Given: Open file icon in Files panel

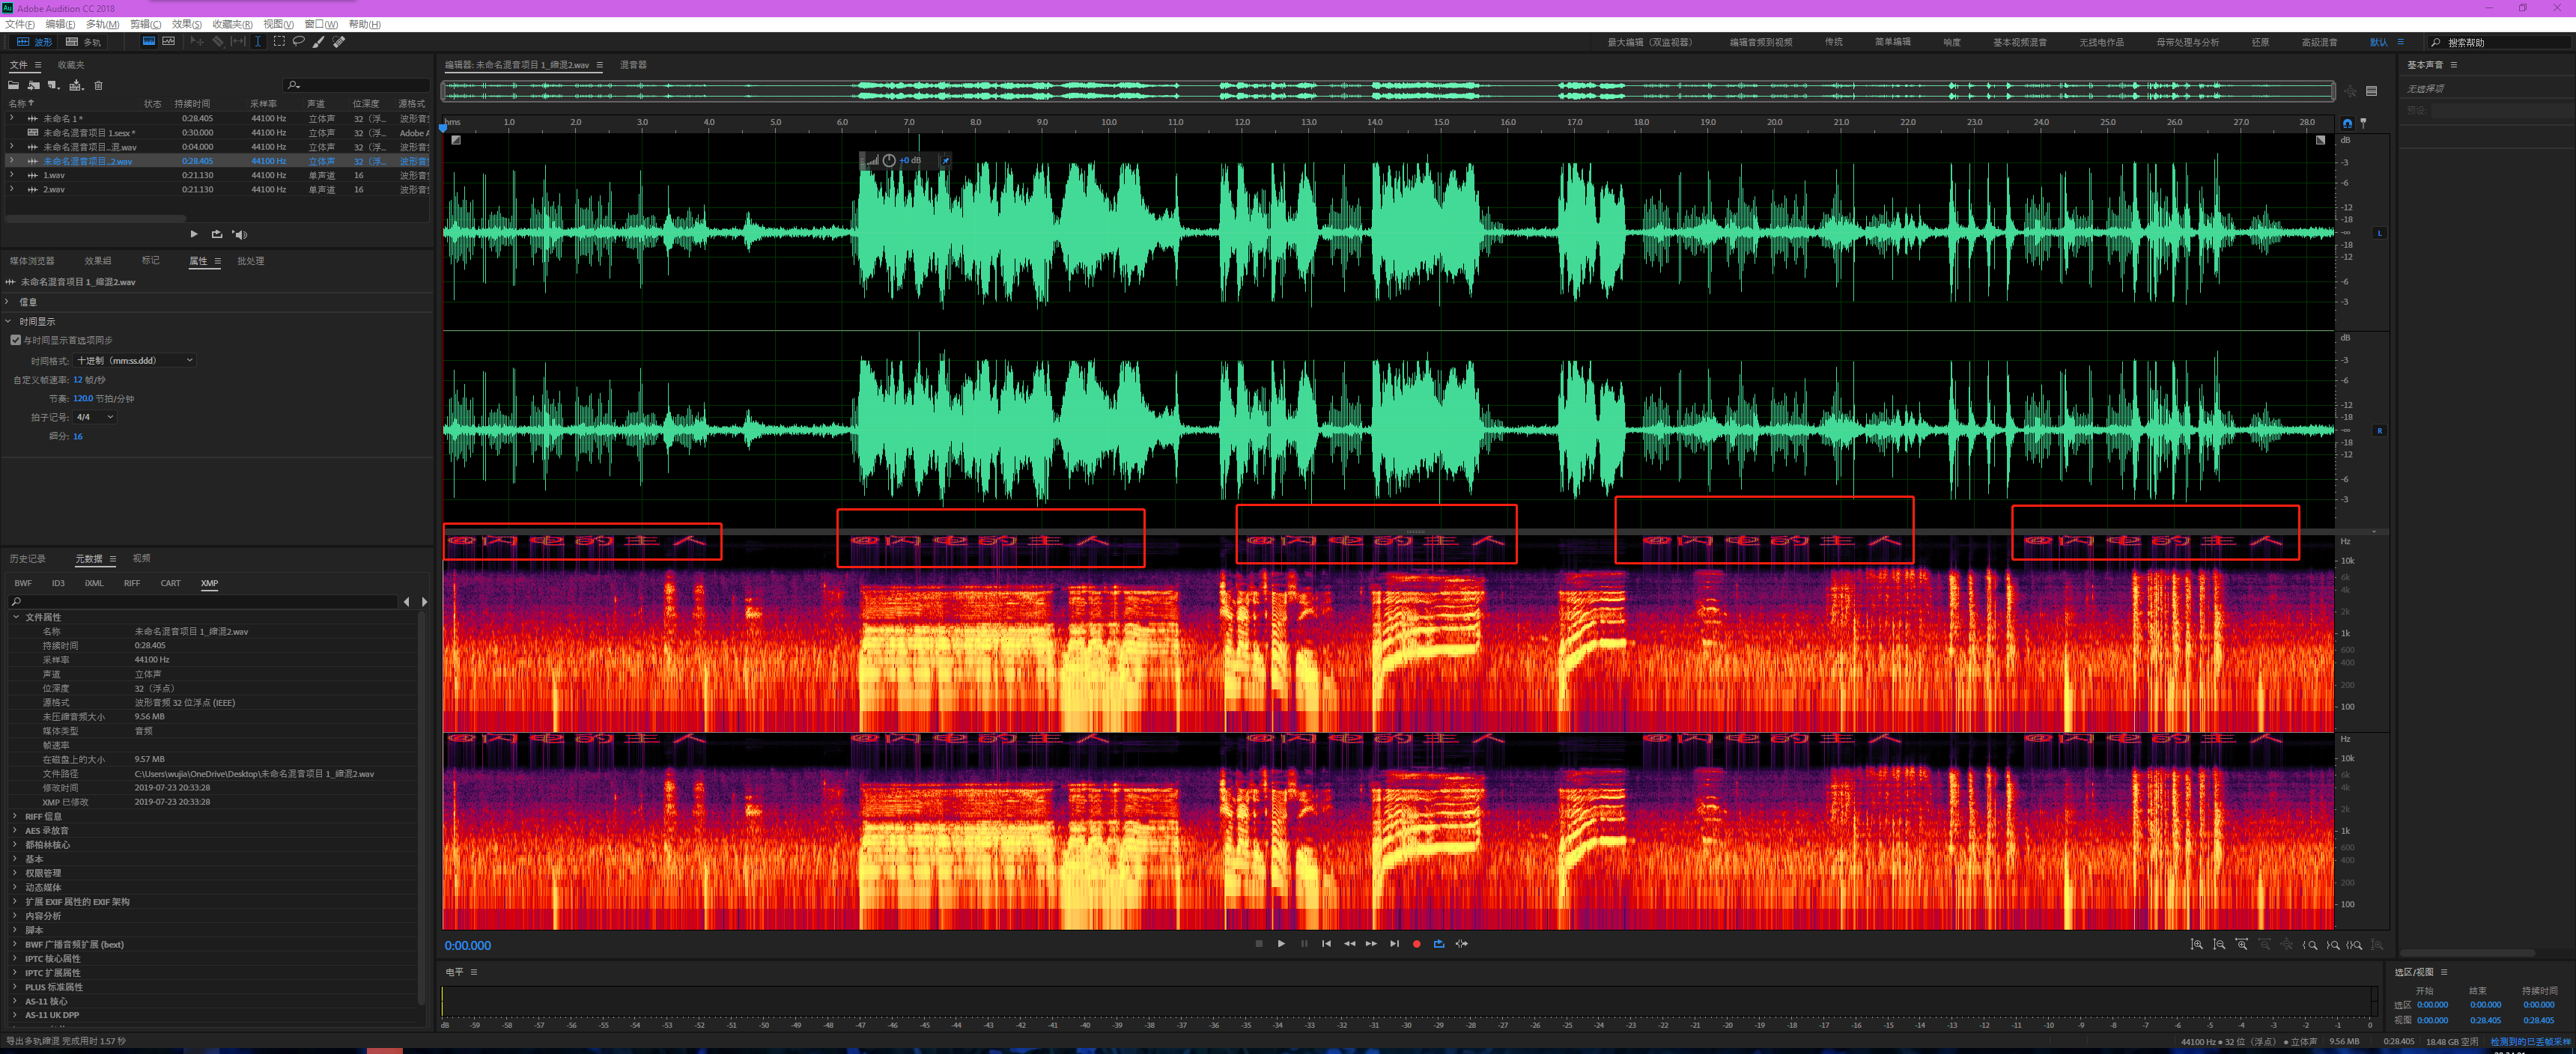Looking at the screenshot, I should point(14,85).
